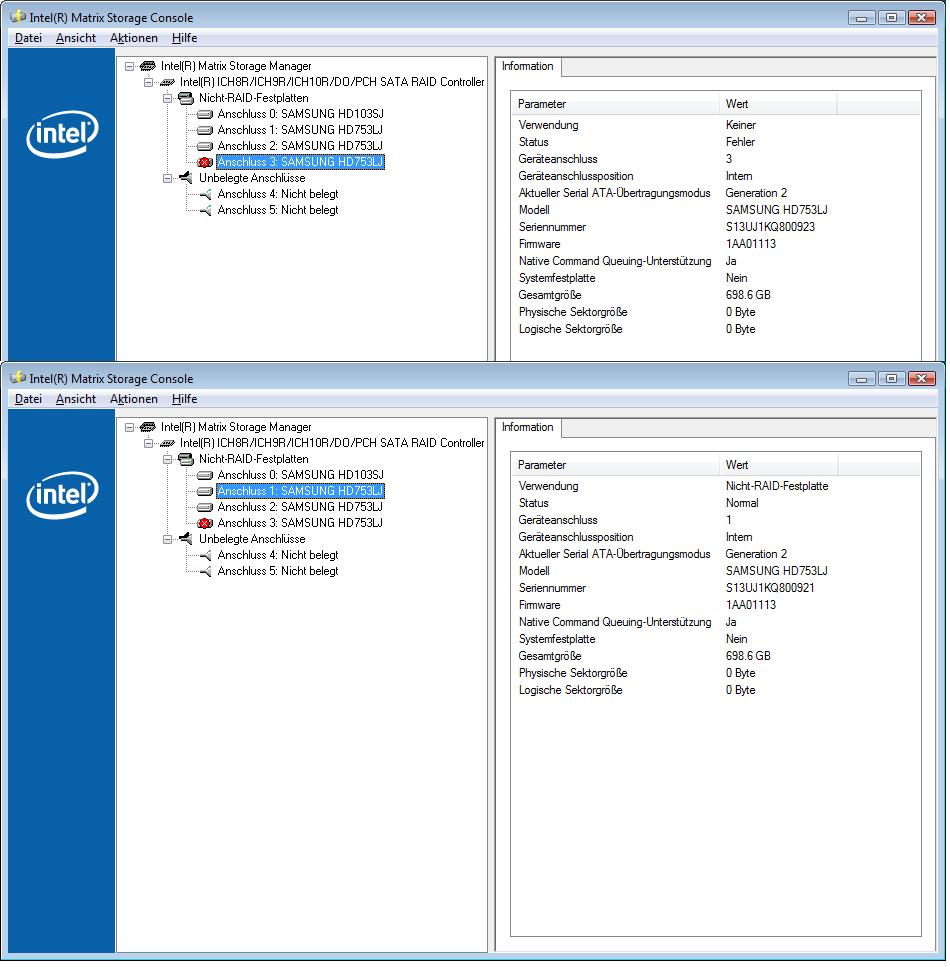Click the Status value Normal in bottom window
Image resolution: width=950 pixels, height=967 pixels.
coord(742,503)
